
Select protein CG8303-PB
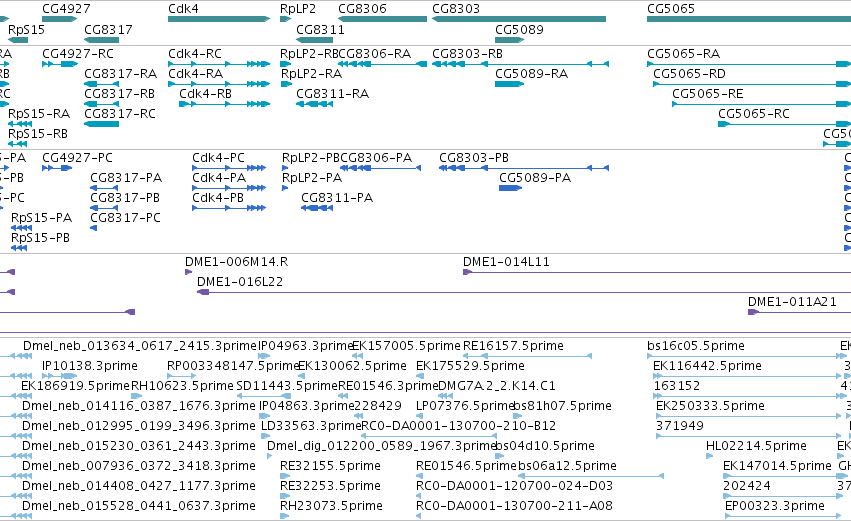(474, 158)
